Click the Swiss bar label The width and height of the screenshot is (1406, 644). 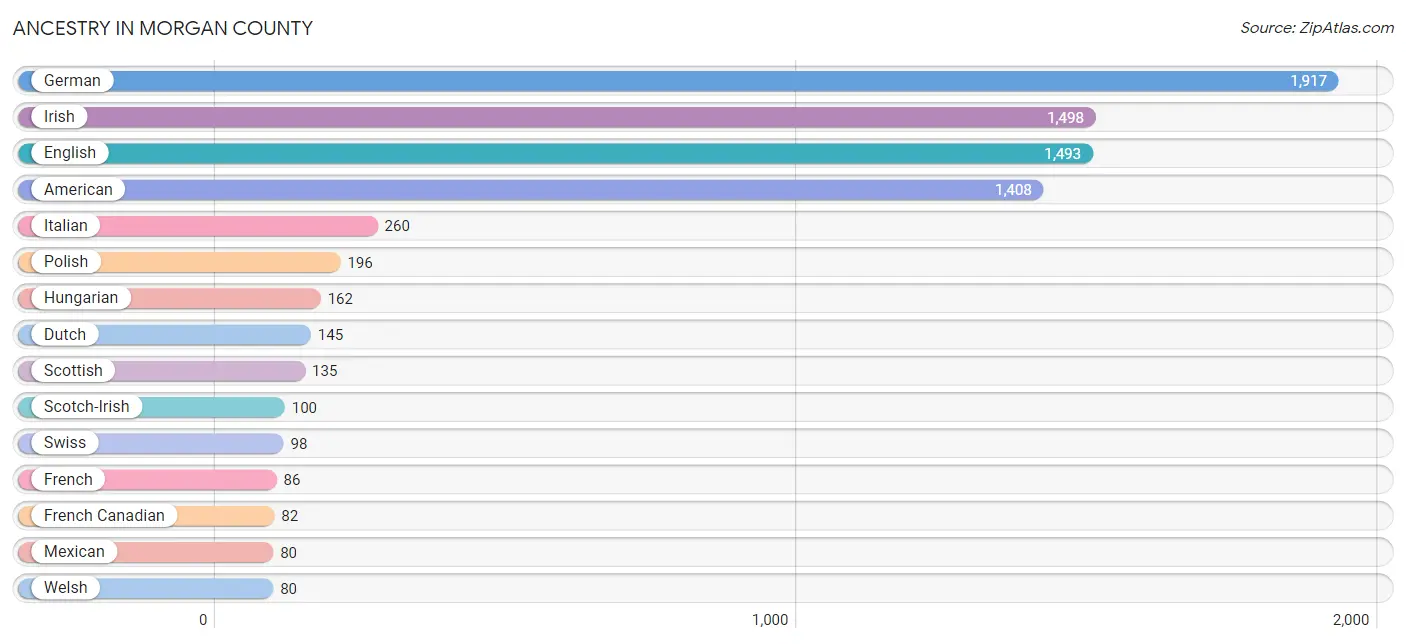point(65,443)
